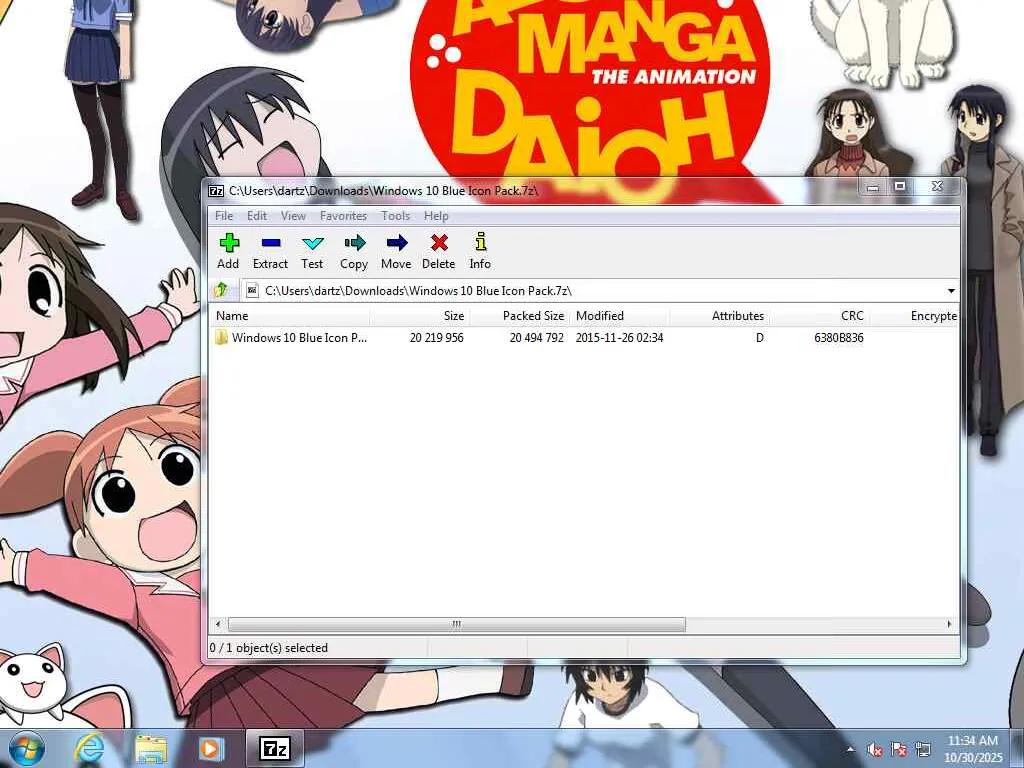Click the horizontal scrollbar thumb
Image resolution: width=1024 pixels, height=768 pixels.
(456, 624)
